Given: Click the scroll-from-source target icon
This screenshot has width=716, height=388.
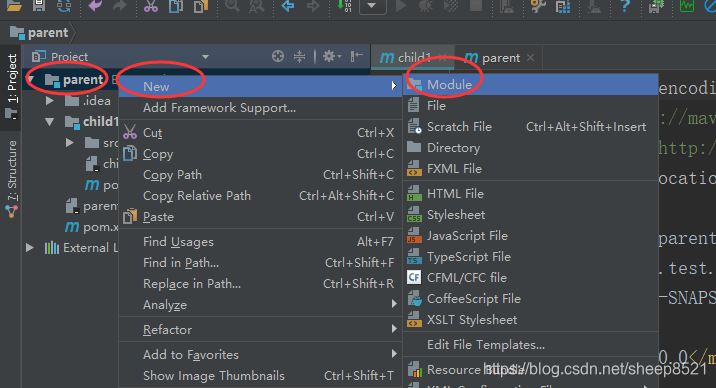Looking at the screenshot, I should pos(278,56).
